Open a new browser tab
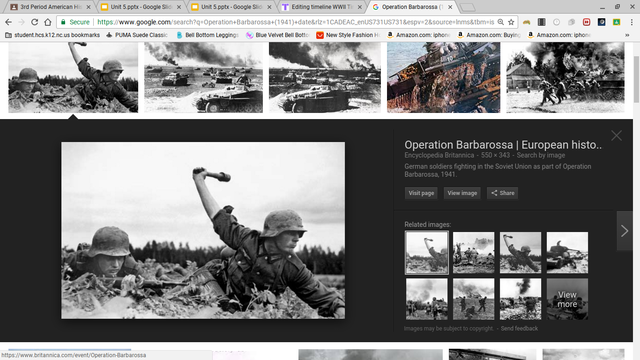 pyautogui.click(x=468, y=7)
